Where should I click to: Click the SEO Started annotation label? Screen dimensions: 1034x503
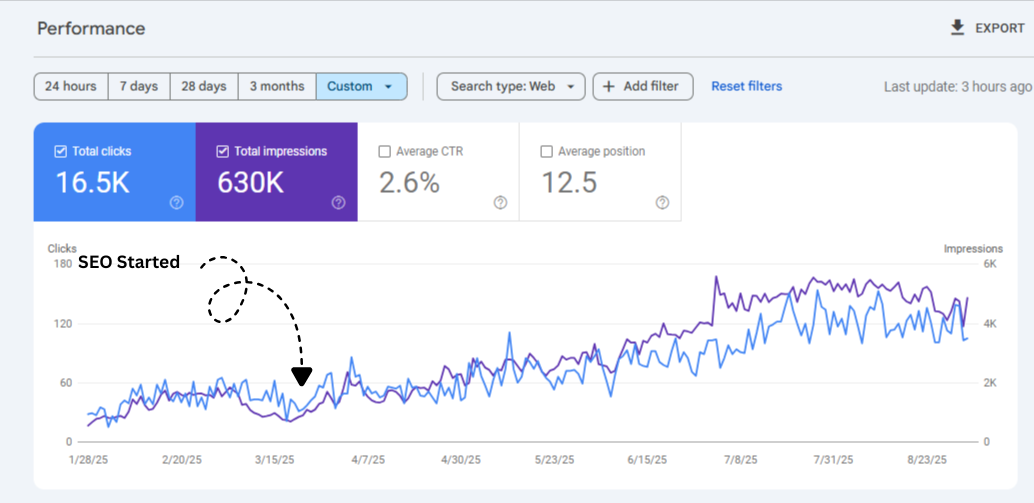[x=129, y=263]
